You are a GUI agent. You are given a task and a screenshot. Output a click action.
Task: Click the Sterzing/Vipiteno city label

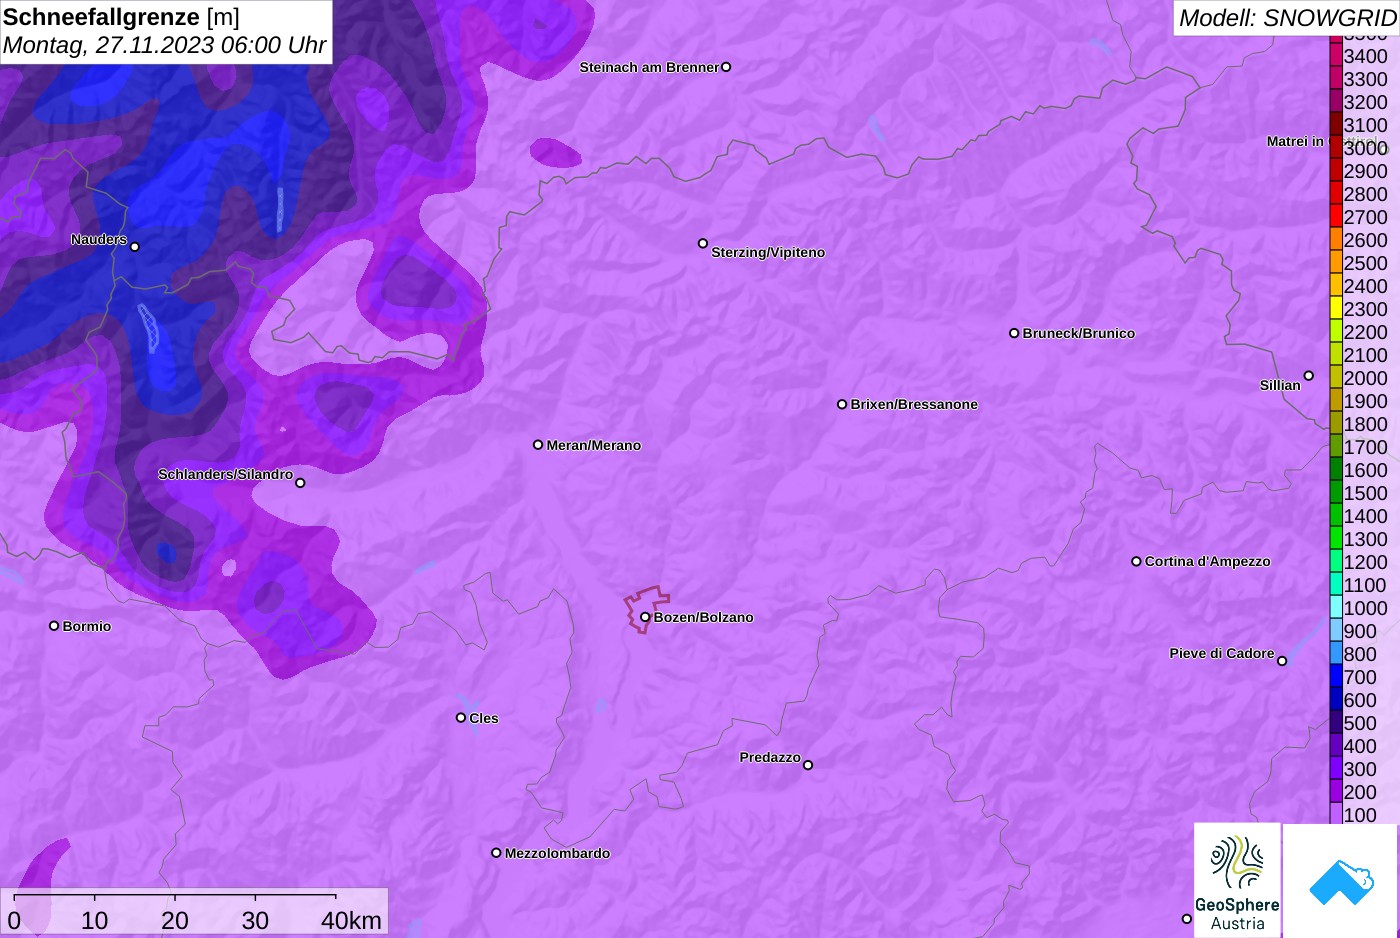[x=768, y=252]
